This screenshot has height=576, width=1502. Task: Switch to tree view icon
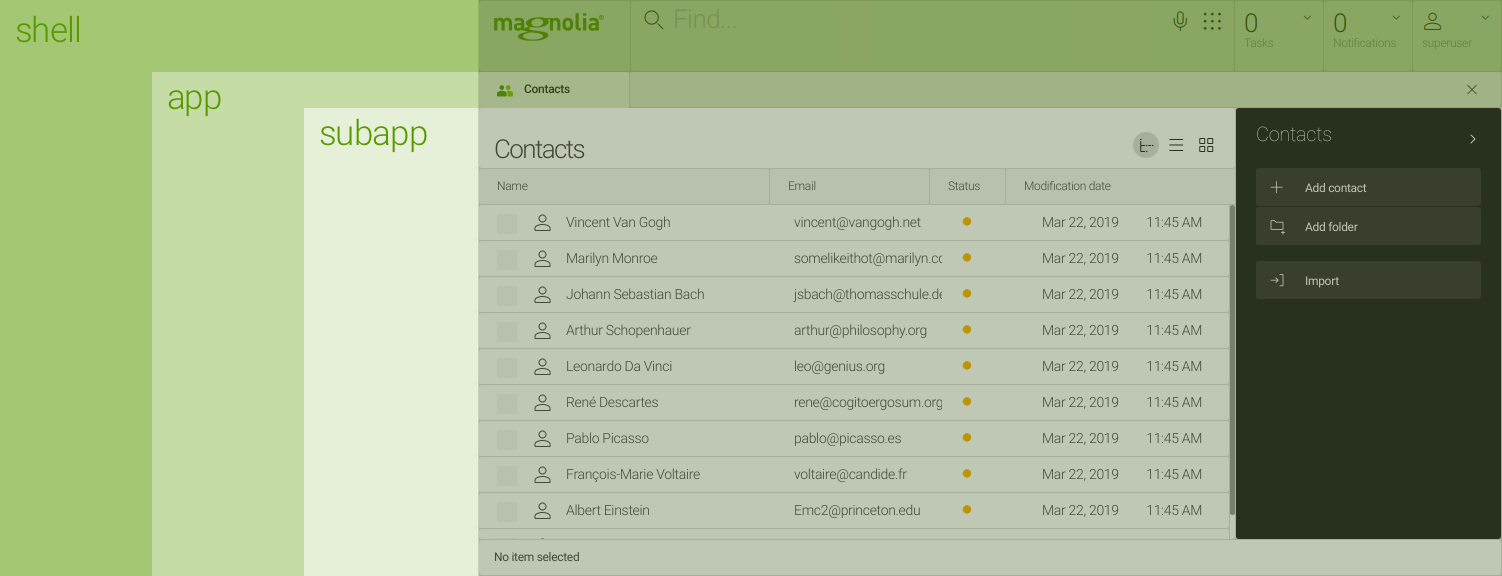click(1146, 146)
